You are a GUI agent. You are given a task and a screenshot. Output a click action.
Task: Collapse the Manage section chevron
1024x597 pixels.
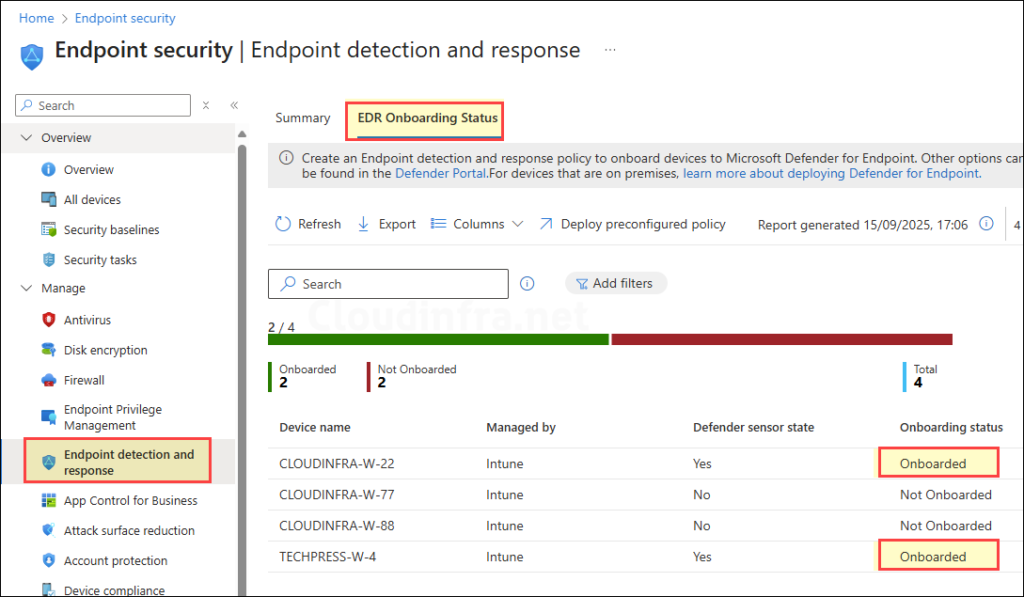tap(26, 288)
